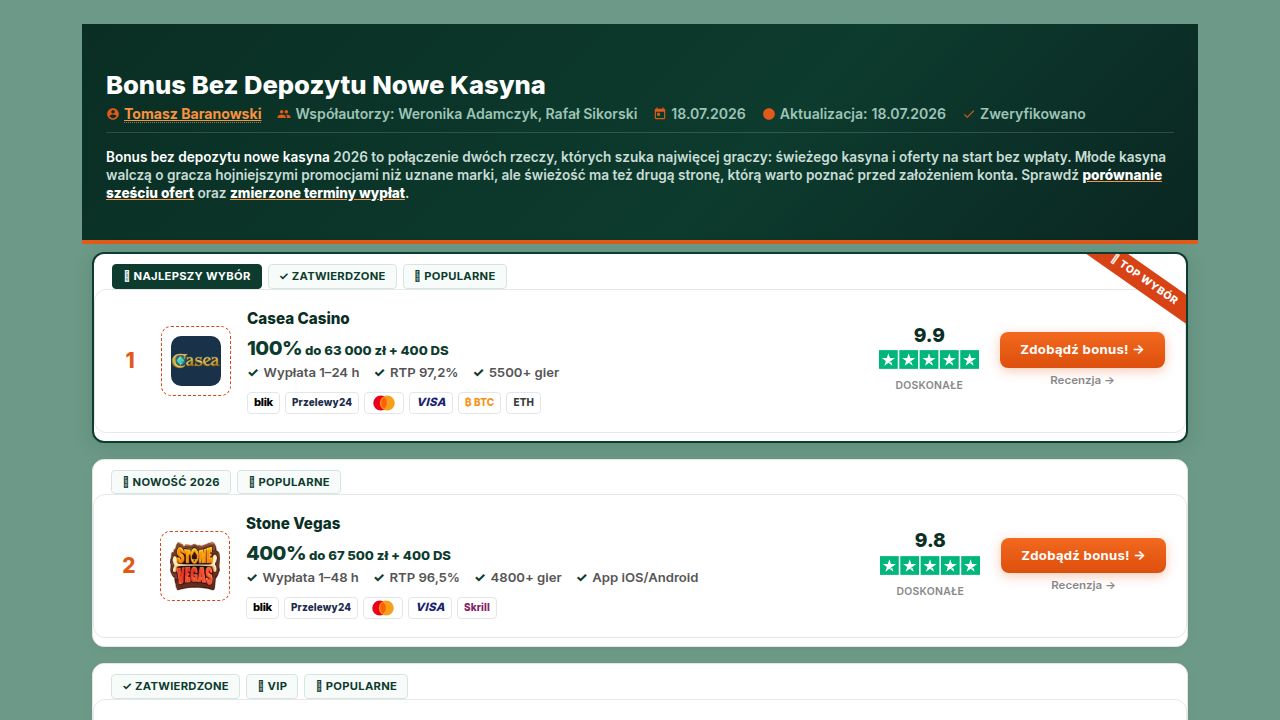
Task: Click the NOWOŚĆ 2026 badge
Action: 171,482
